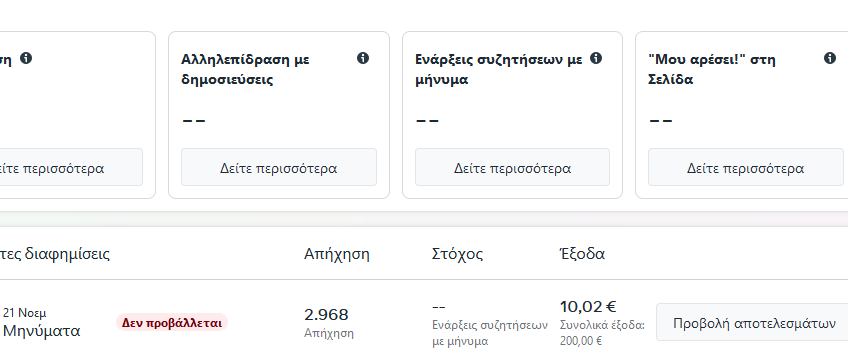Click the Συνολικά έξοδα: 200,00 € text

pyautogui.click(x=602, y=333)
